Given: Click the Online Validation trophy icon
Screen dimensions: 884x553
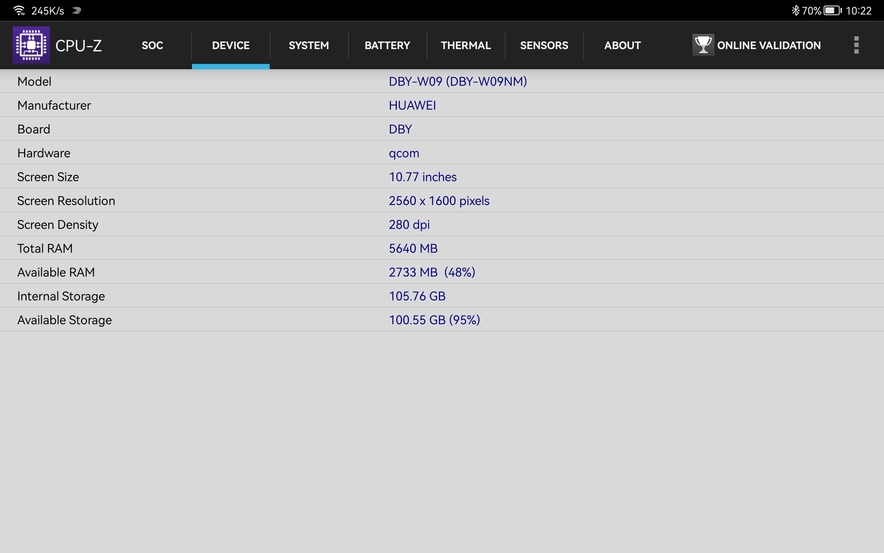Looking at the screenshot, I should pos(703,45).
